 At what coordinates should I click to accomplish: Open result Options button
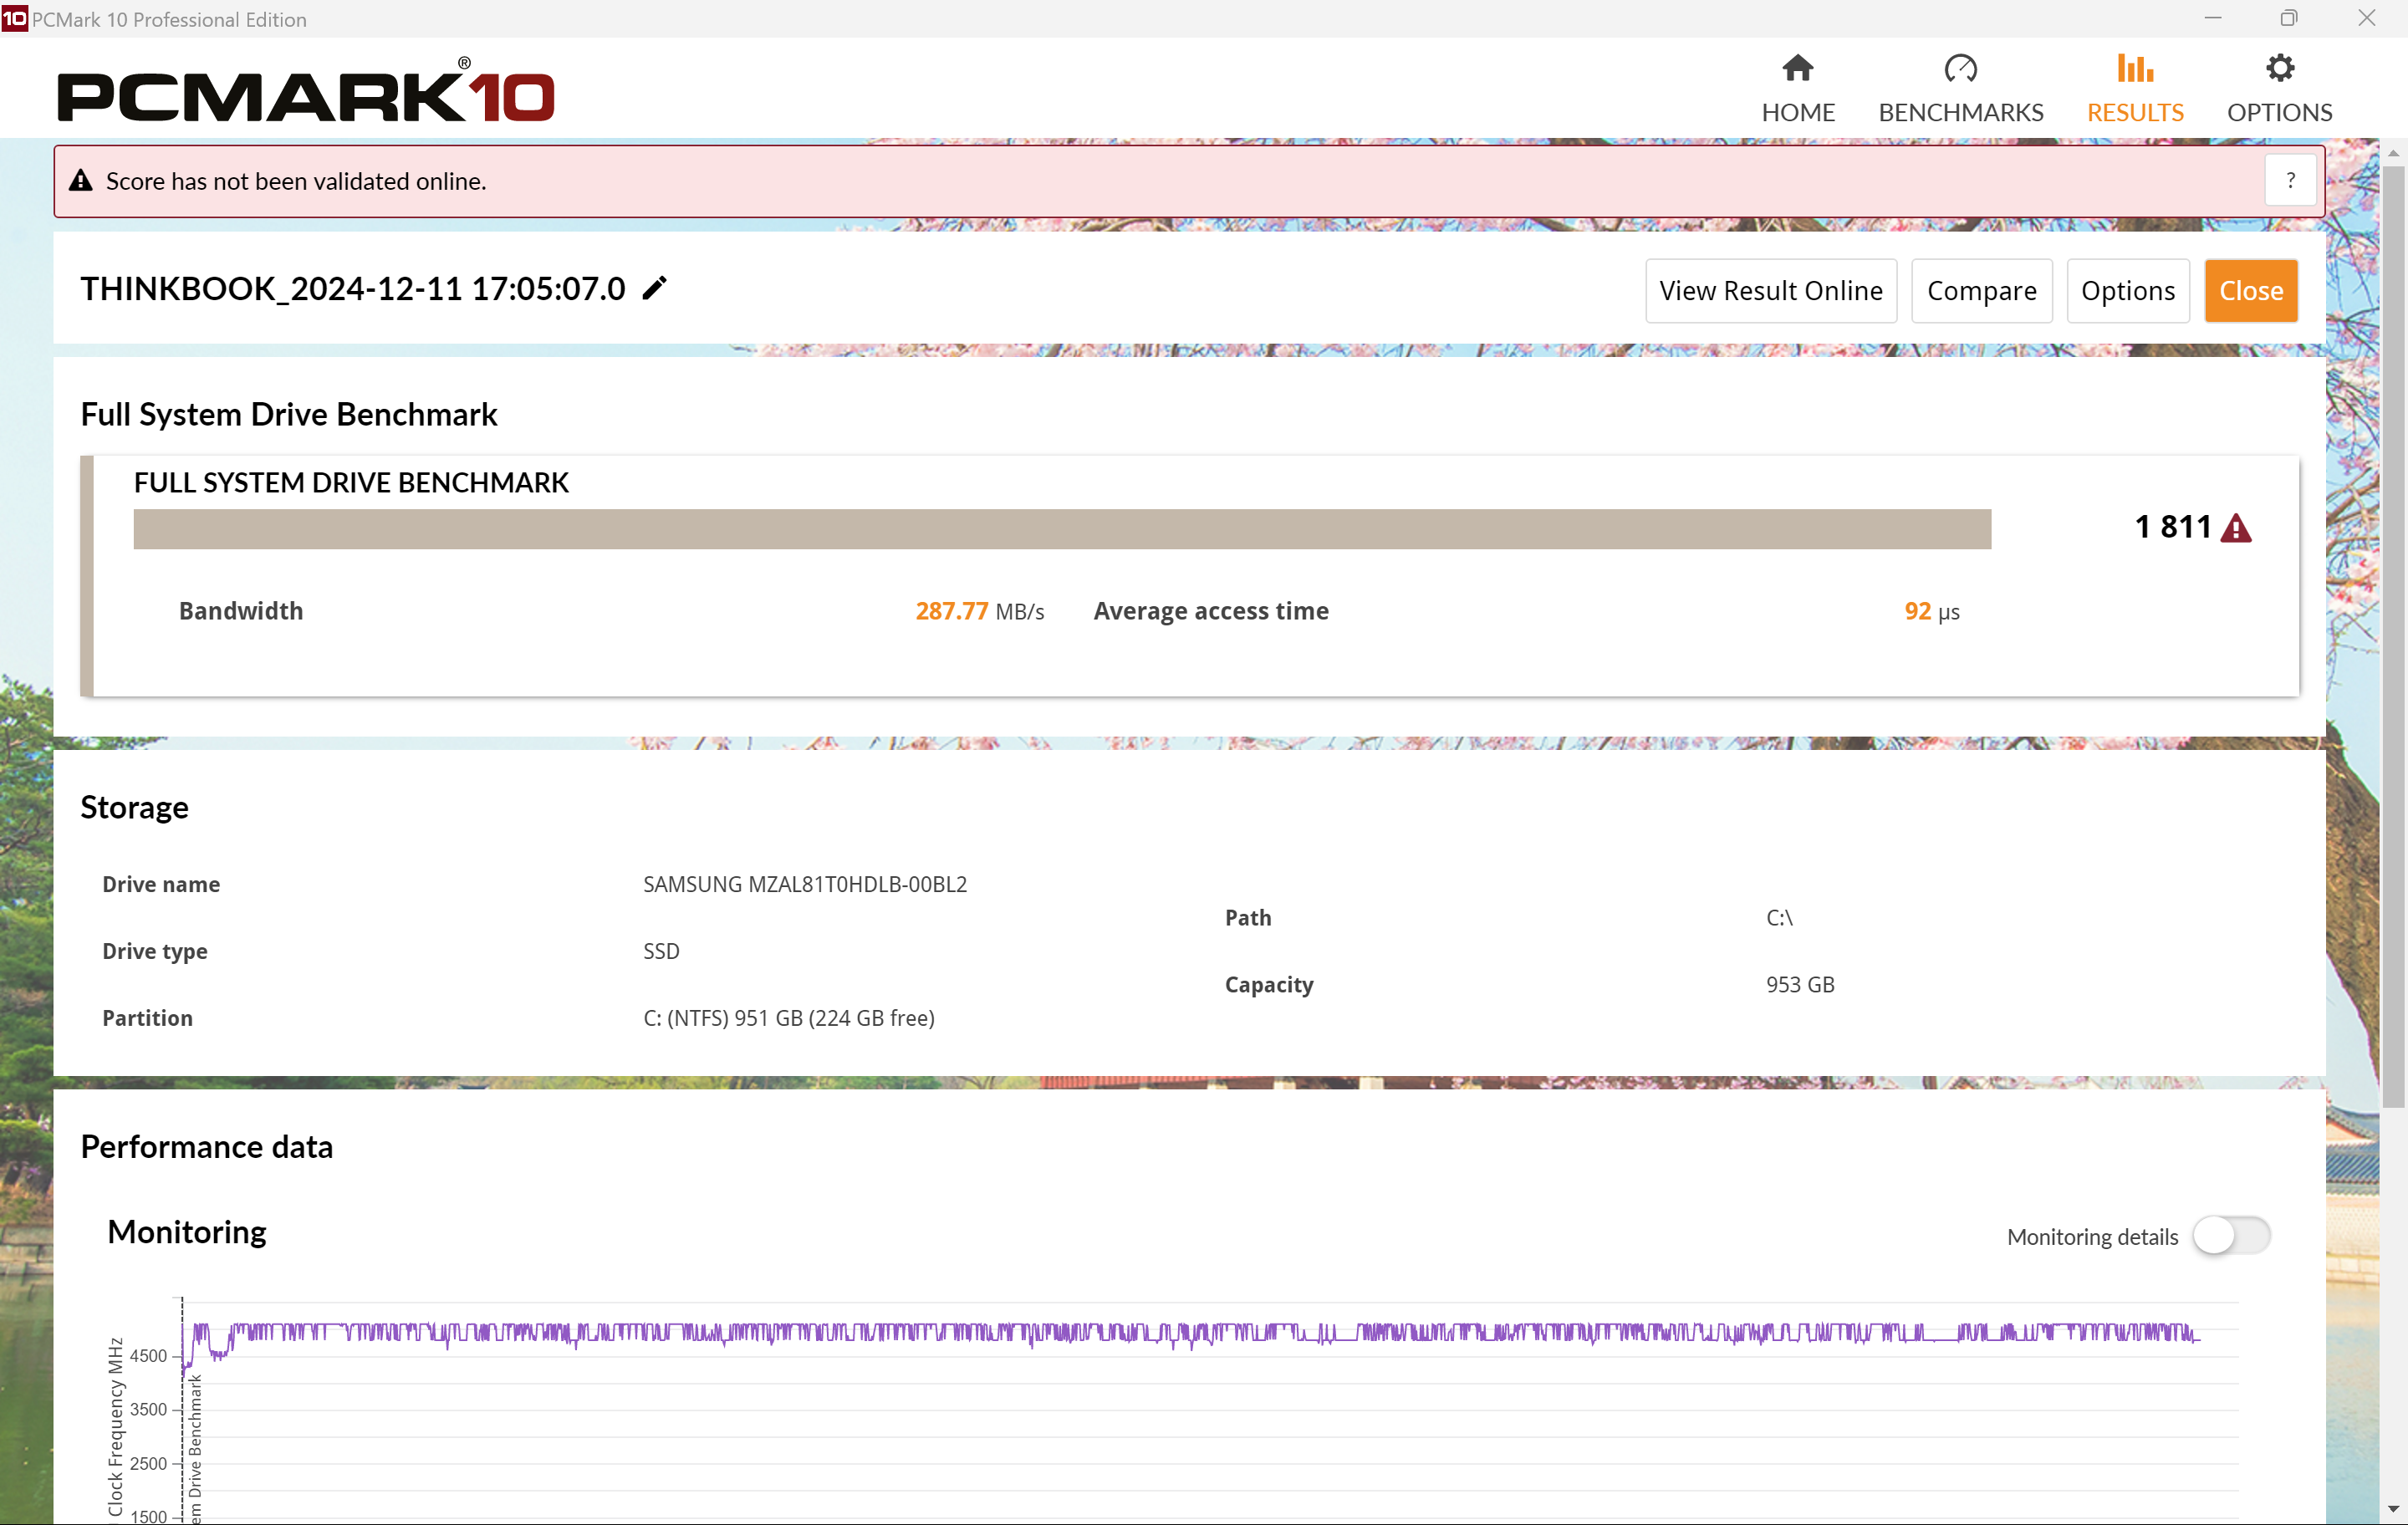(x=2127, y=291)
